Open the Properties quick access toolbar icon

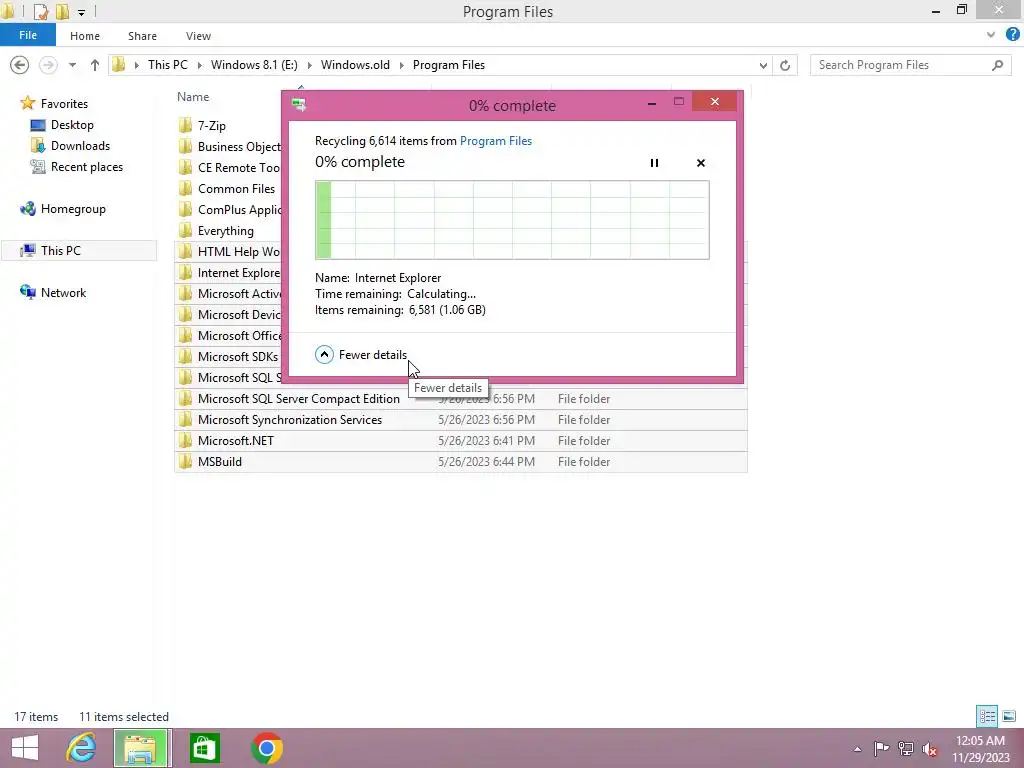tap(40, 12)
